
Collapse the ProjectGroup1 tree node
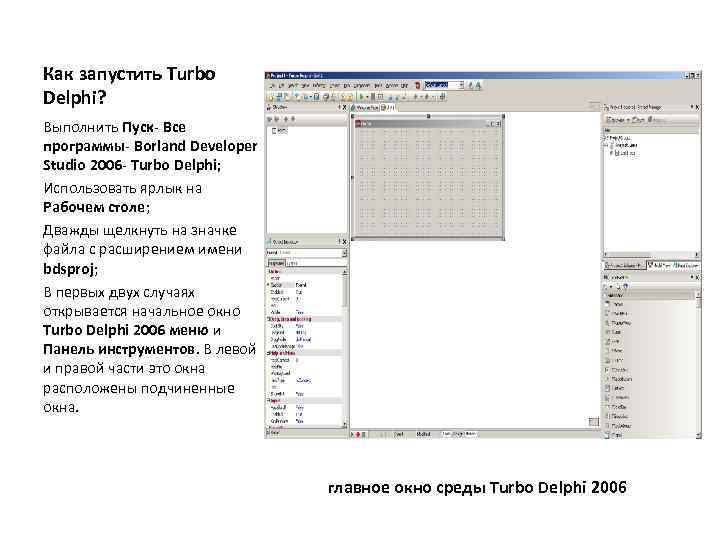pos(604,137)
